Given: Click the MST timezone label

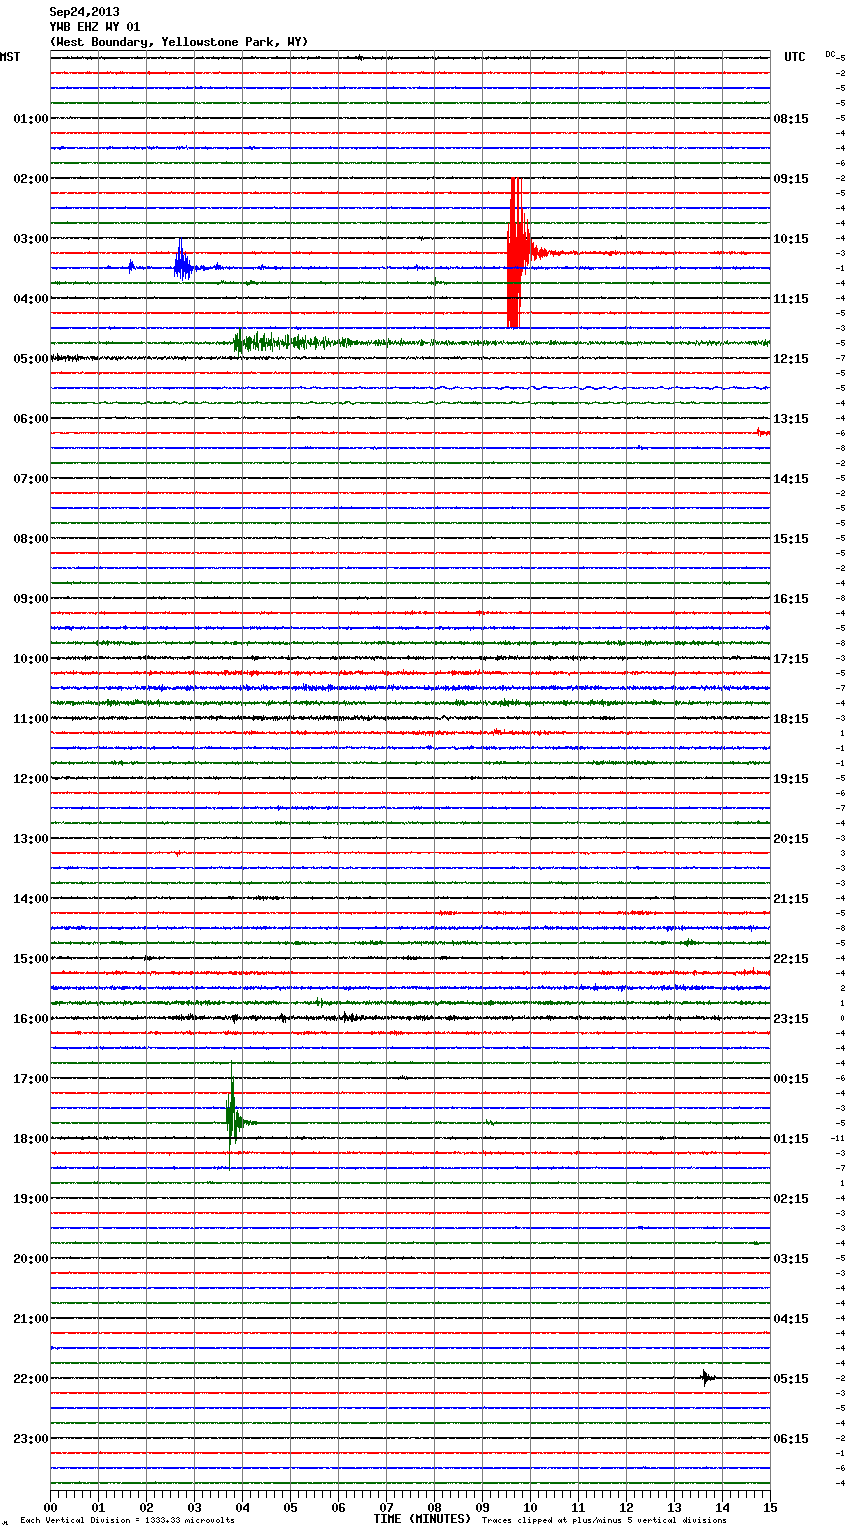Looking at the screenshot, I should pos(10,57).
